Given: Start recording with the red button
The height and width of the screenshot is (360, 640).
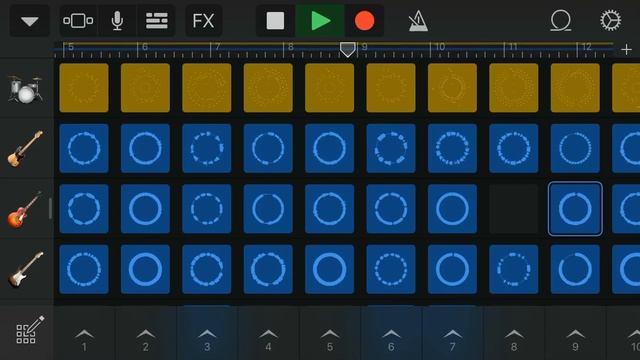Looking at the screenshot, I should point(364,21).
